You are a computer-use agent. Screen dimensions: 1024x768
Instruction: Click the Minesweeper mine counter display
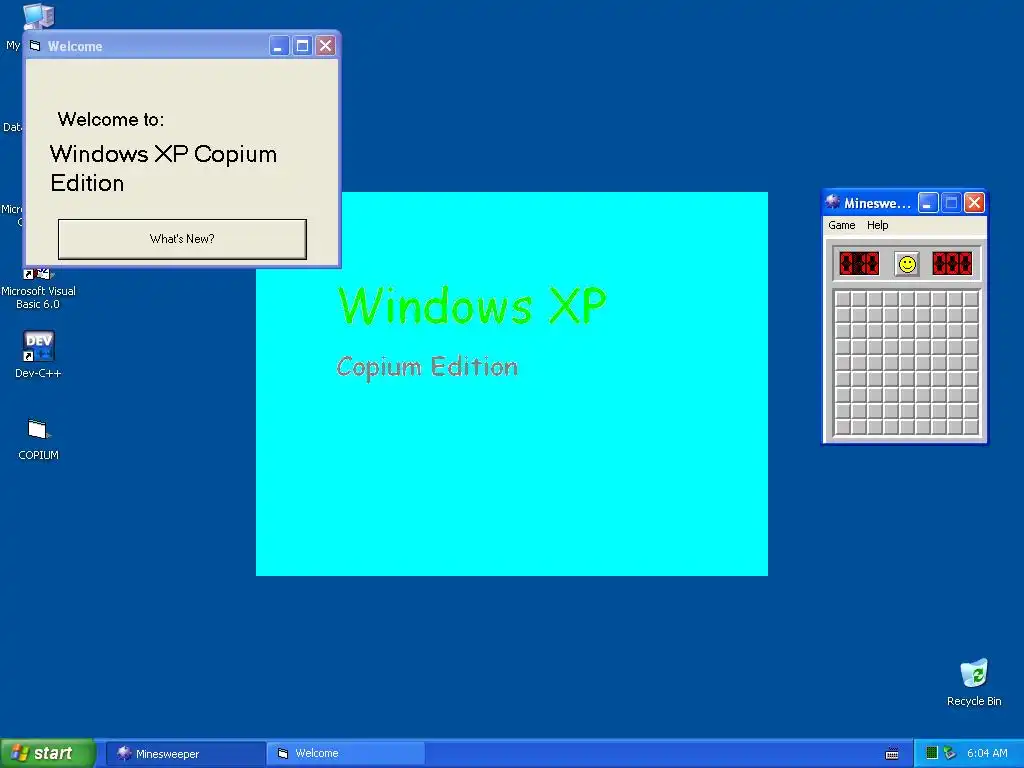coord(859,264)
